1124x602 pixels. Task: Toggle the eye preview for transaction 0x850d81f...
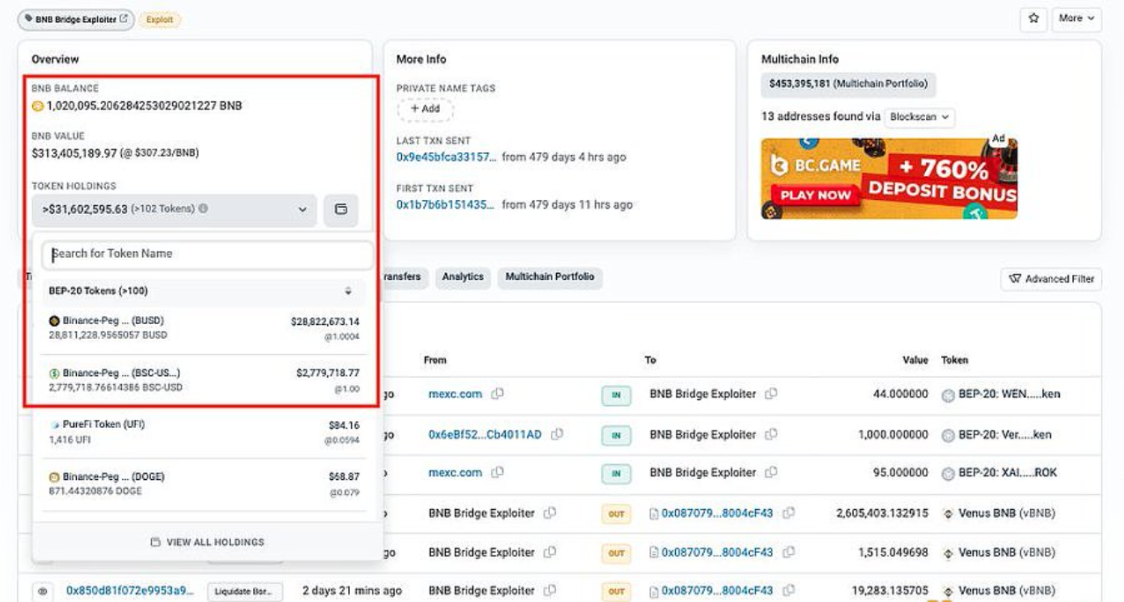(42, 591)
